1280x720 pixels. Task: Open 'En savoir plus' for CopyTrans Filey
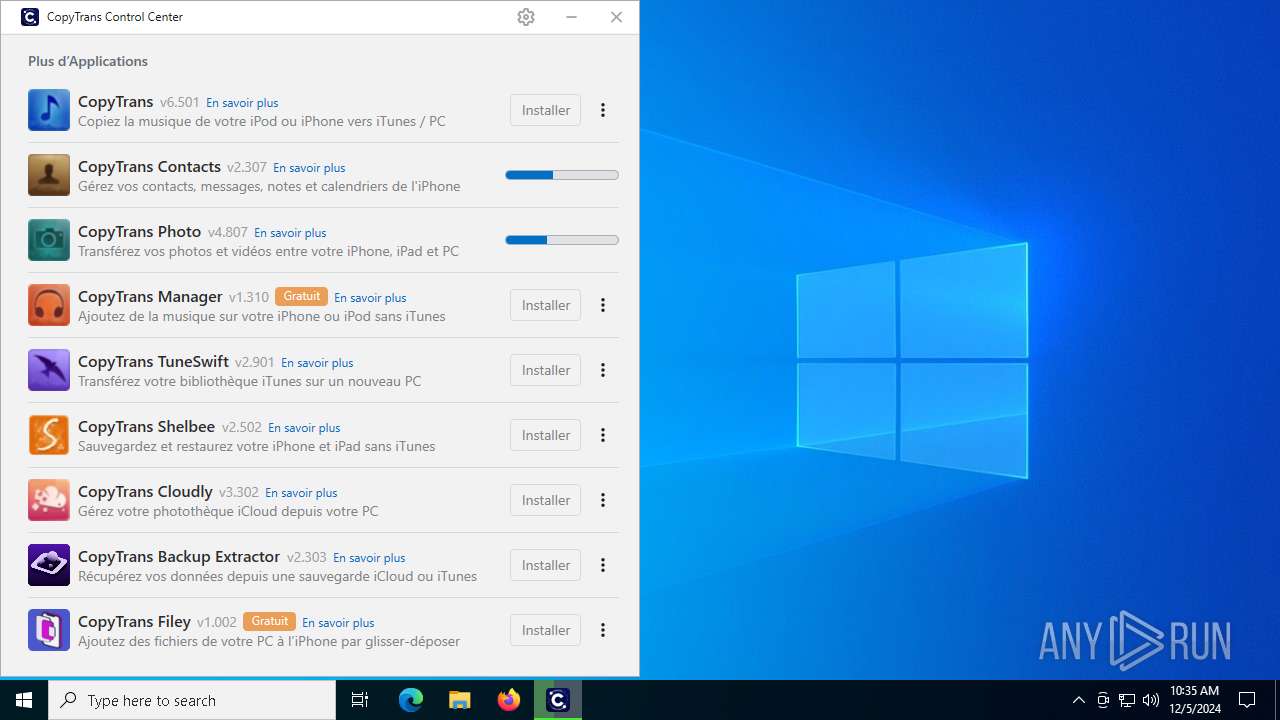click(x=338, y=623)
